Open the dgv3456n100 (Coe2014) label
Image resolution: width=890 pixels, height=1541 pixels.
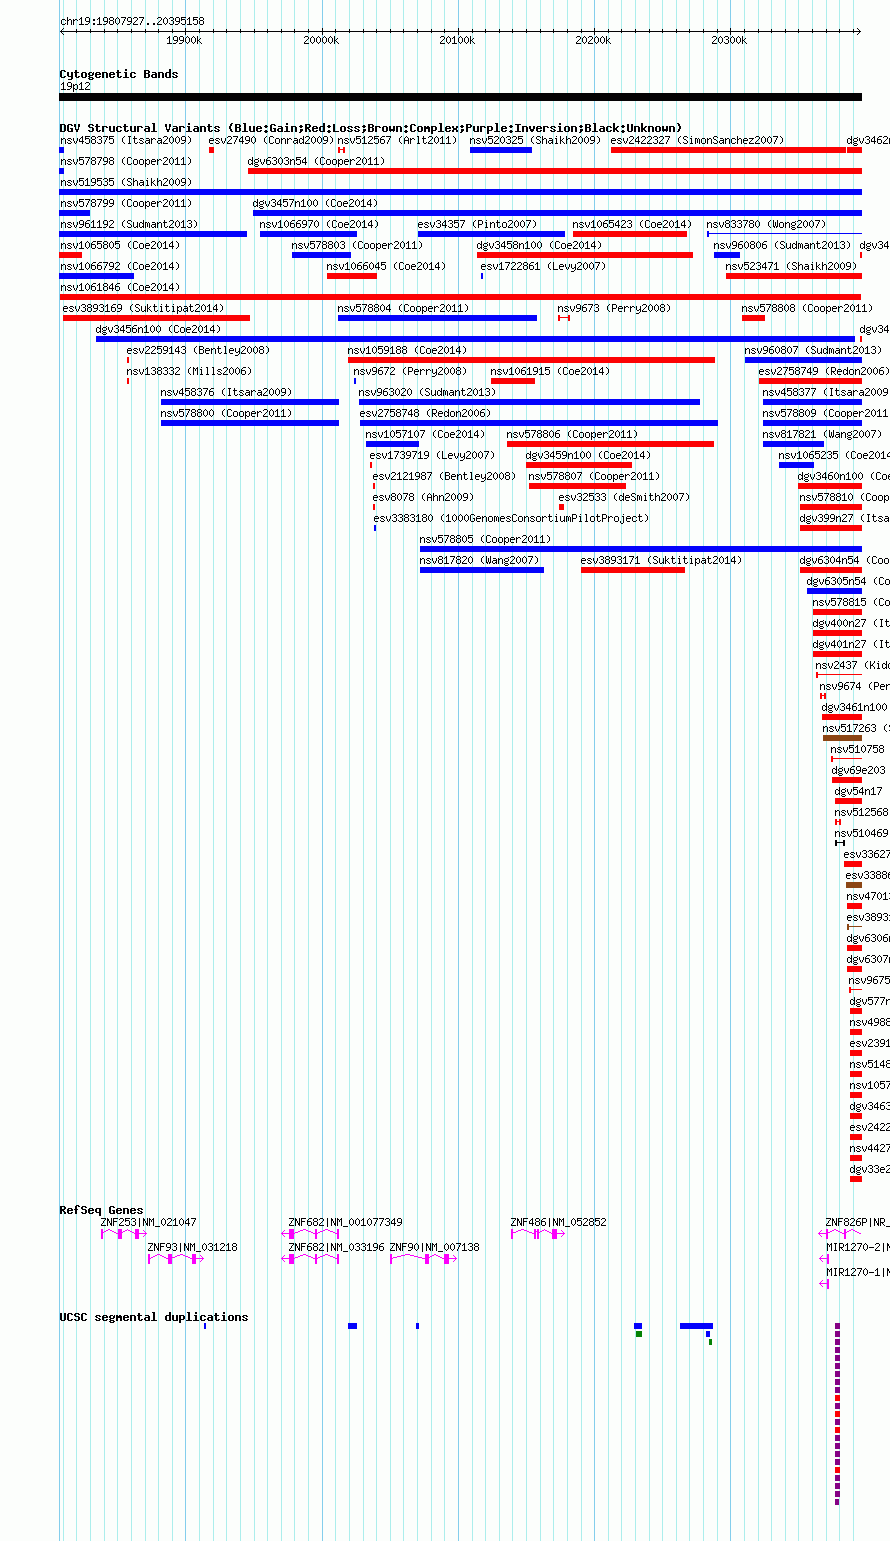point(158,329)
